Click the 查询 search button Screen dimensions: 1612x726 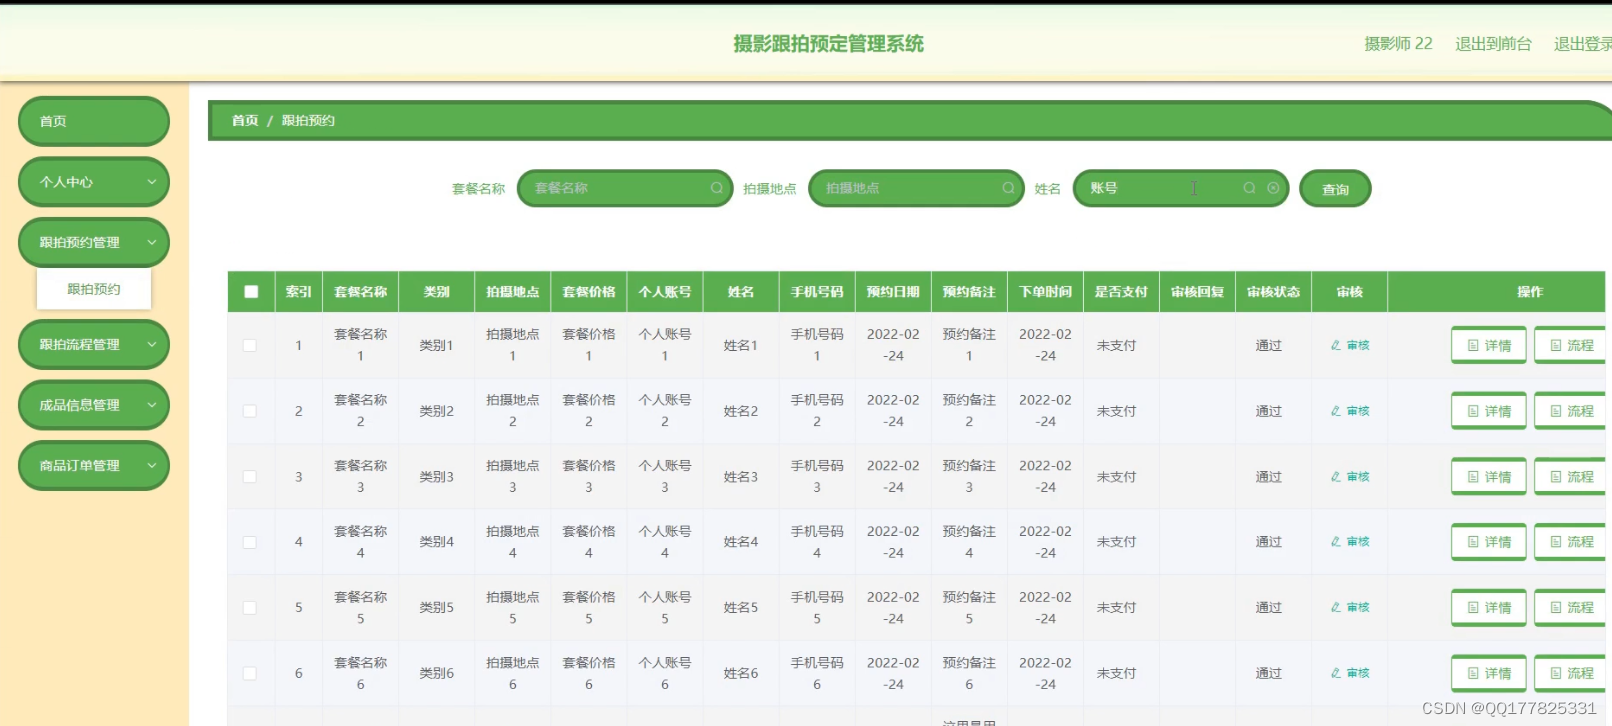pyautogui.click(x=1335, y=189)
